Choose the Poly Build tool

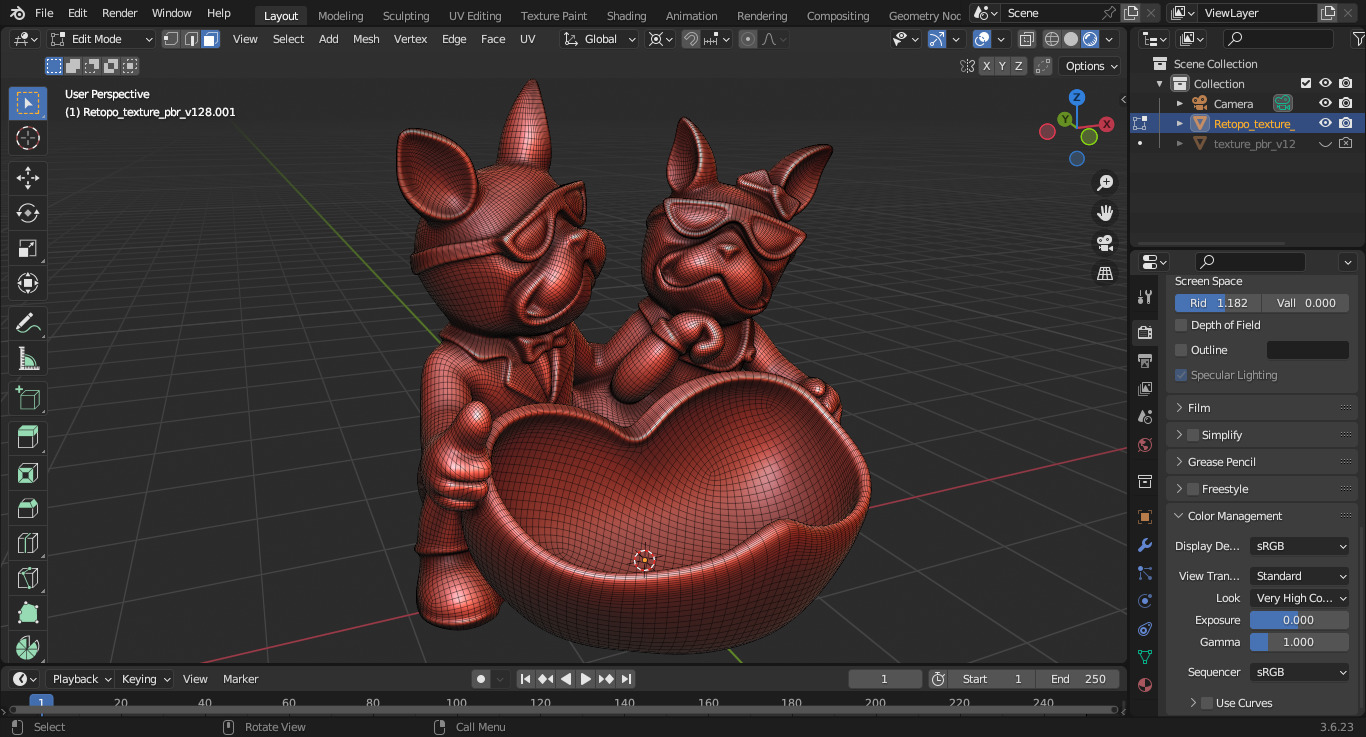(28, 613)
